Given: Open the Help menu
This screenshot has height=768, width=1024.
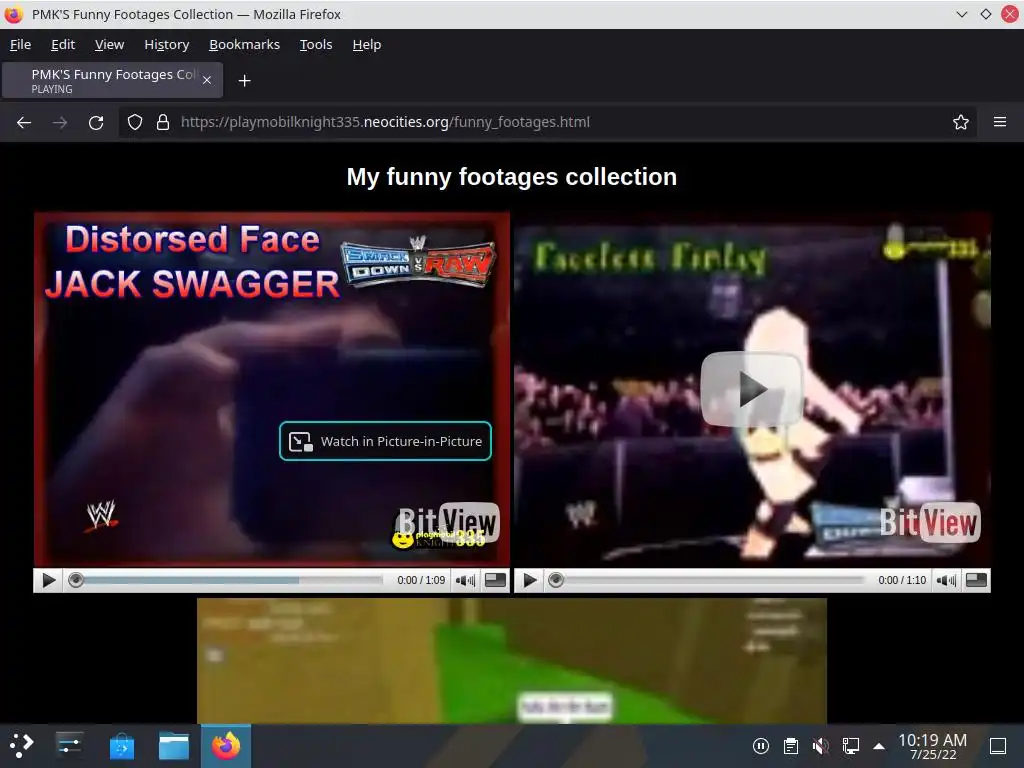Looking at the screenshot, I should [366, 44].
